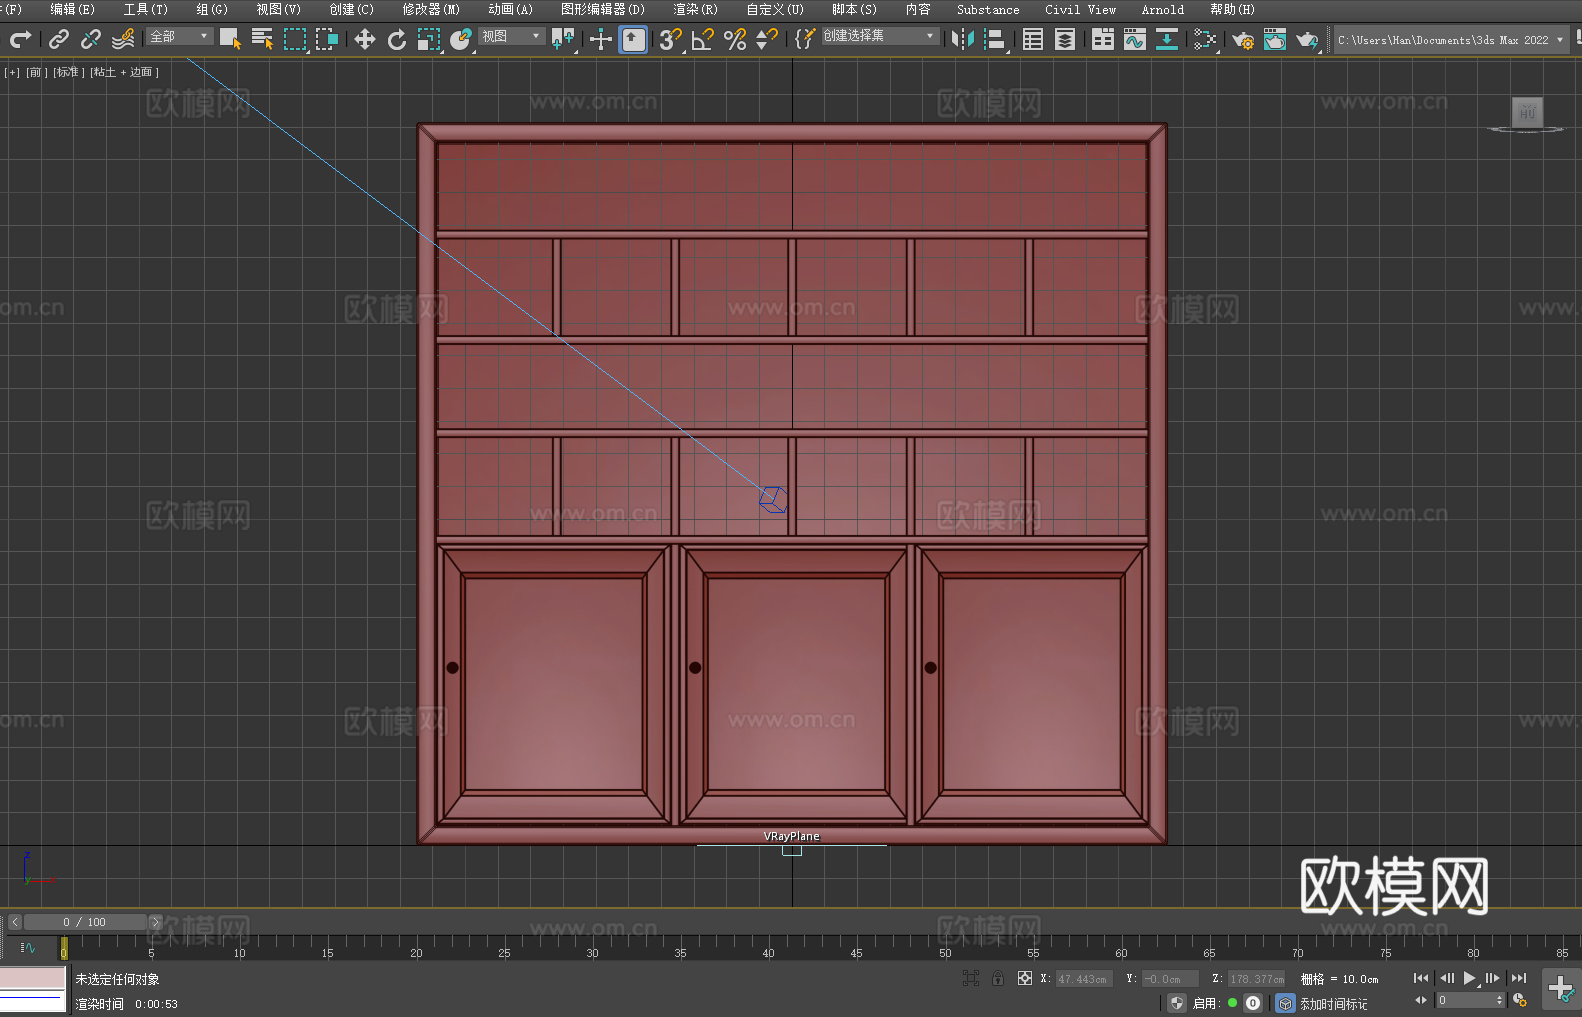This screenshot has height=1017, width=1582.
Task: Click the time slider left arrow
Action: click(14, 922)
